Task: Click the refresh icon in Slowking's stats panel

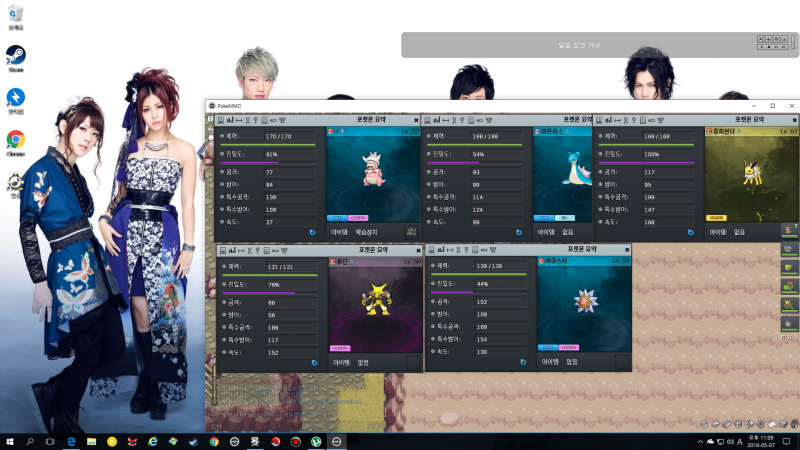Action: (312, 232)
